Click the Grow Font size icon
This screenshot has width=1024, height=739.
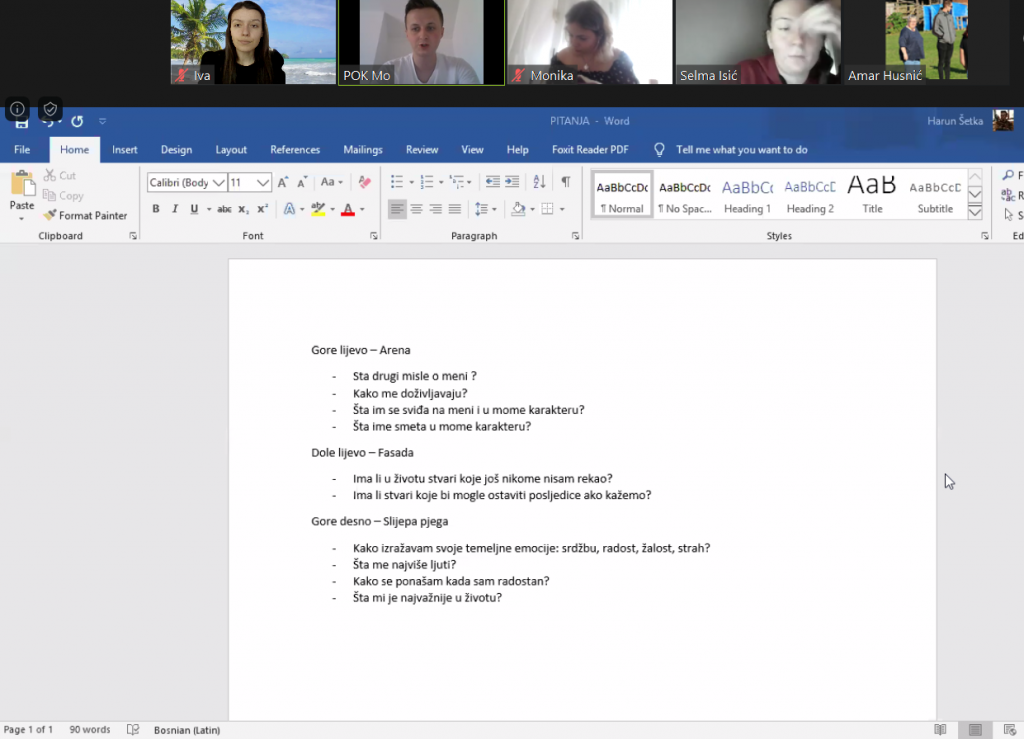283,182
